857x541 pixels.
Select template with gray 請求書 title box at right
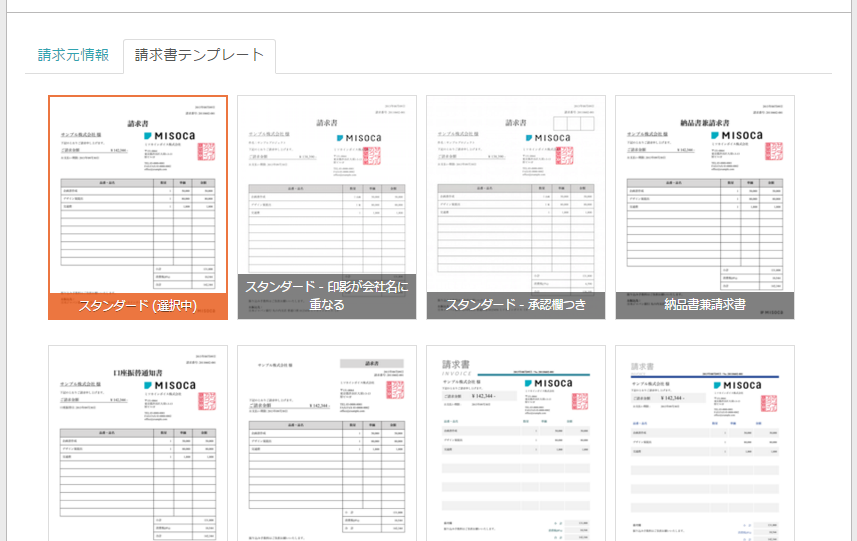[x=327, y=443]
